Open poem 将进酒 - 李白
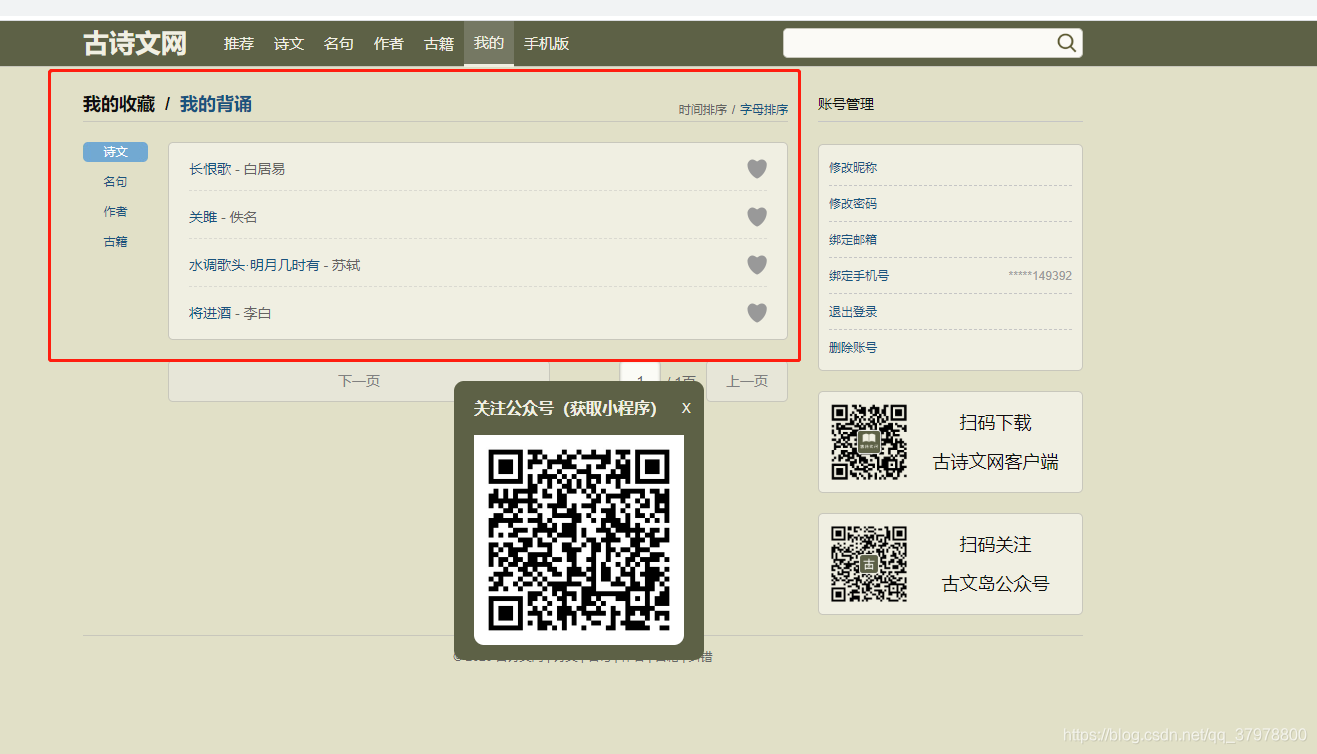The height and width of the screenshot is (754, 1317). tap(230, 313)
